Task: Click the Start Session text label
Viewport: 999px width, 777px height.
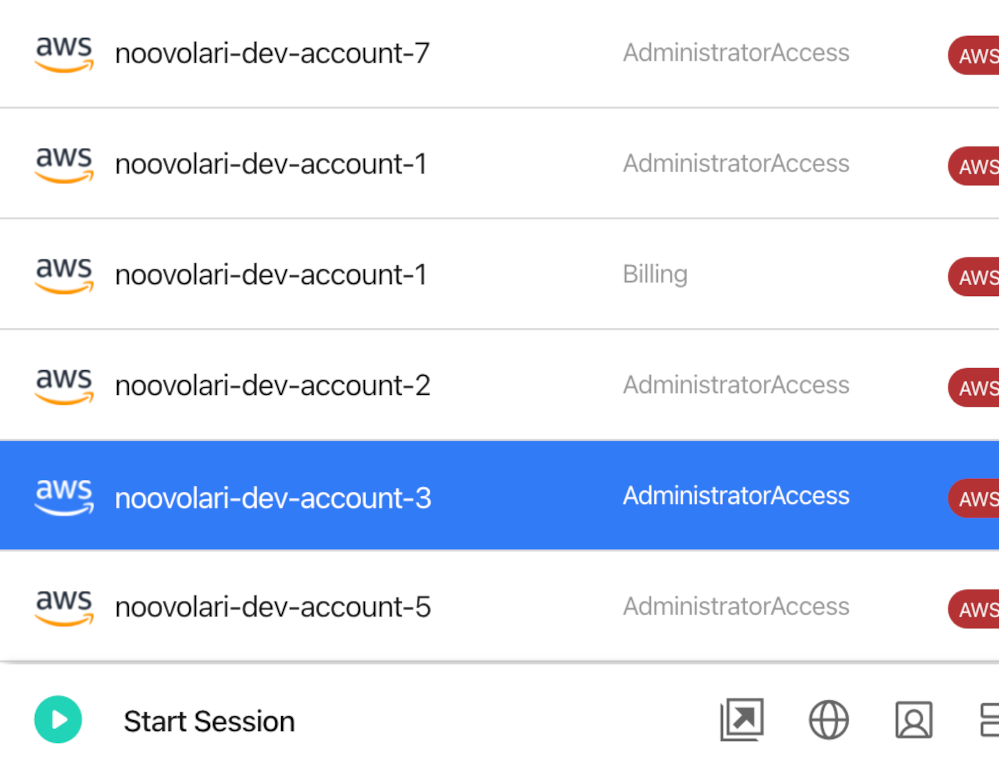Action: pos(209,722)
